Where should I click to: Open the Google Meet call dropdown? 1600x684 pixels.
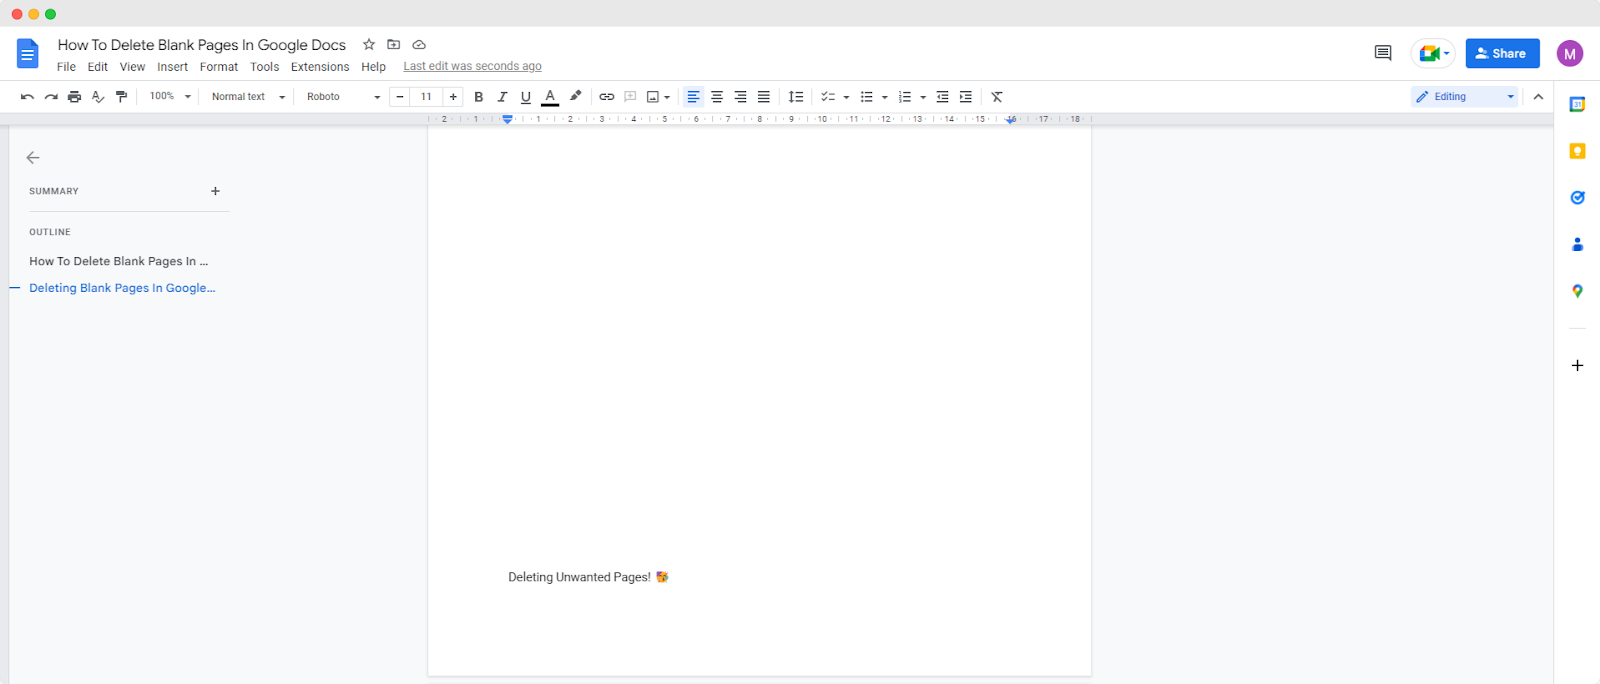coord(1433,53)
